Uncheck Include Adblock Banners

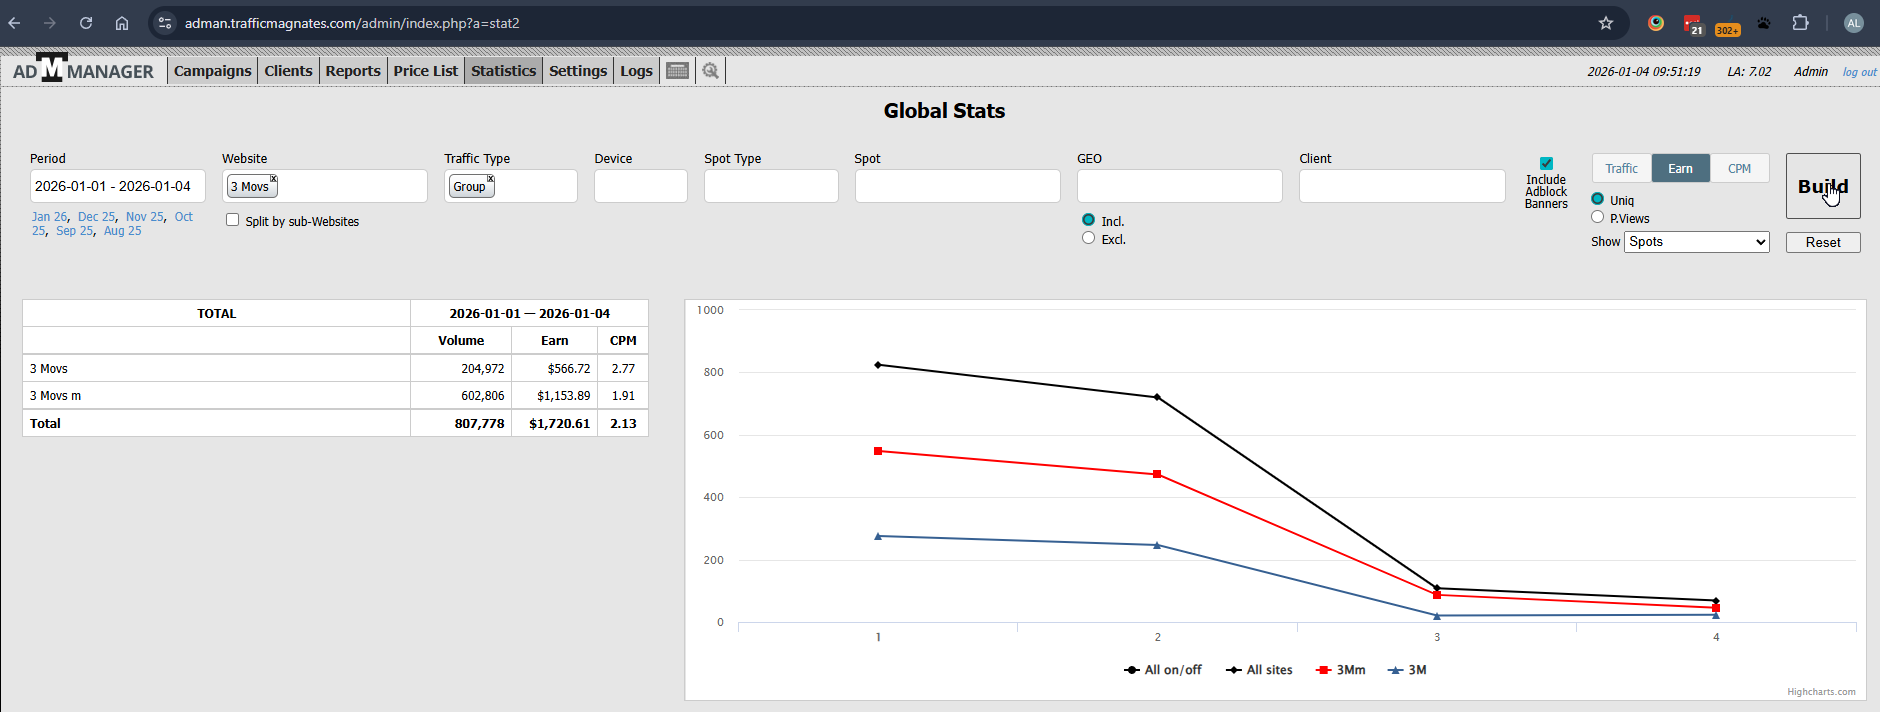coord(1546,163)
